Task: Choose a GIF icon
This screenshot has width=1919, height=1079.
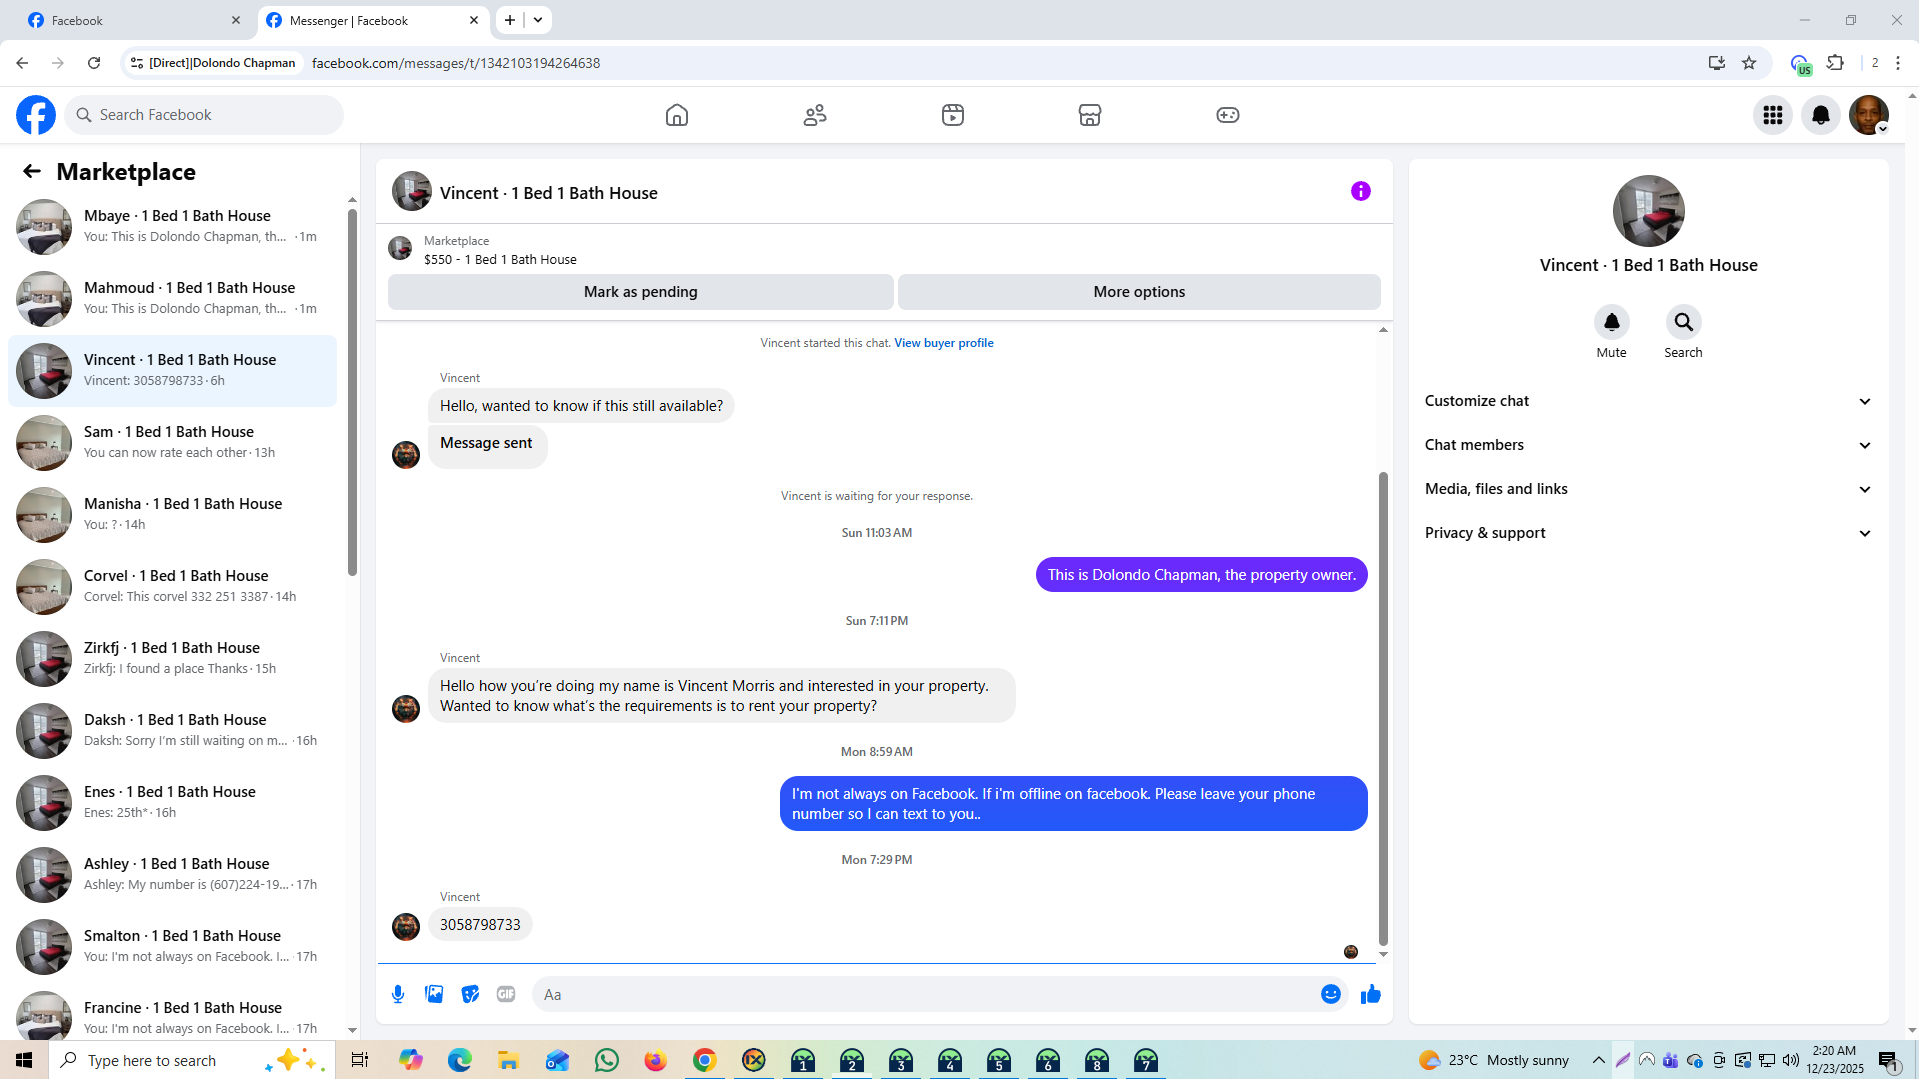Action: (506, 994)
